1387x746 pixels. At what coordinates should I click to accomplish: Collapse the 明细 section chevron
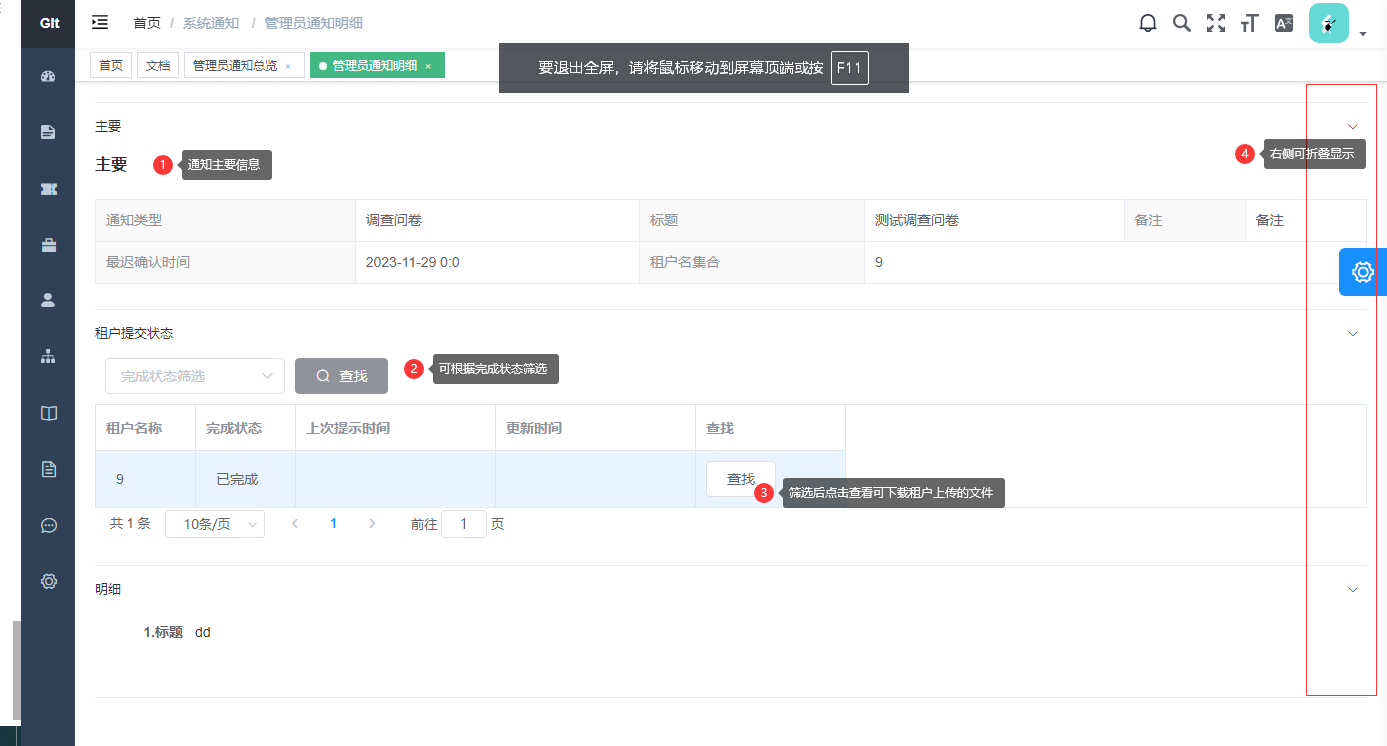point(1352,589)
